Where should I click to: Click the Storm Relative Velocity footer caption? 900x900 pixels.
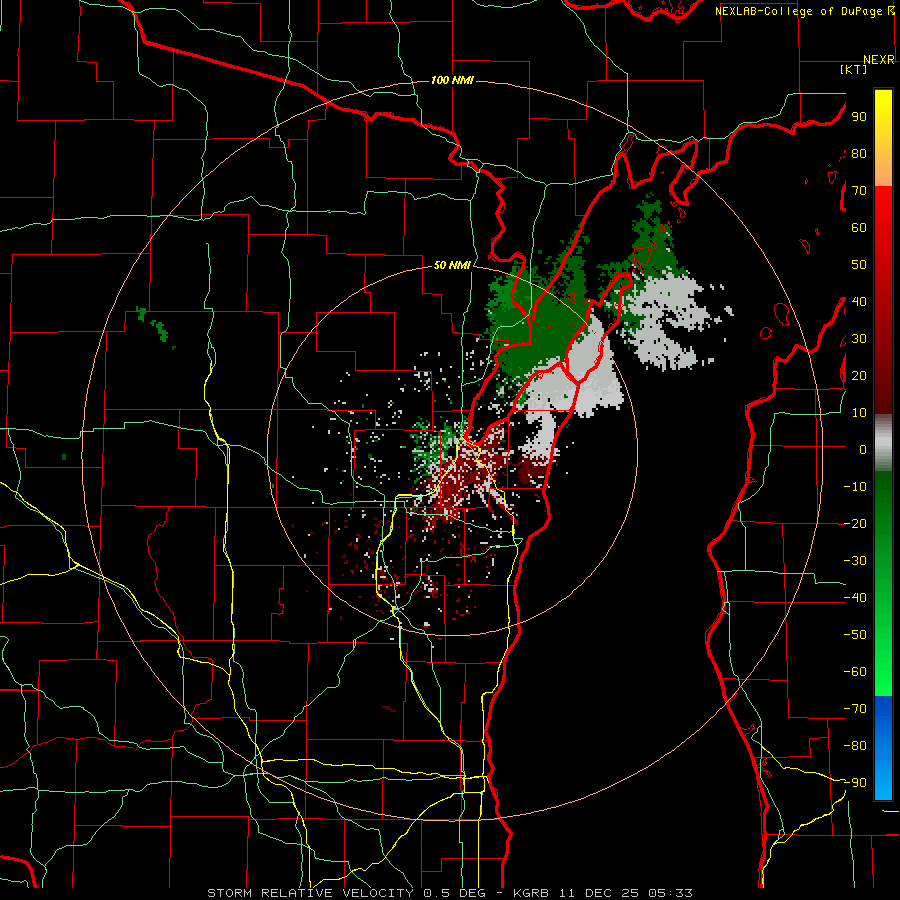click(450, 893)
